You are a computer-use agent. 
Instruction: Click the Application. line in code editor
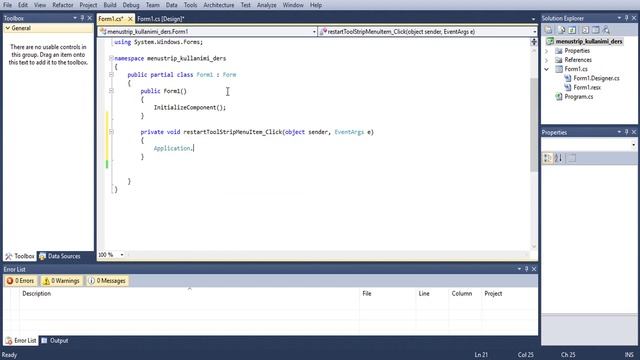coord(173,148)
